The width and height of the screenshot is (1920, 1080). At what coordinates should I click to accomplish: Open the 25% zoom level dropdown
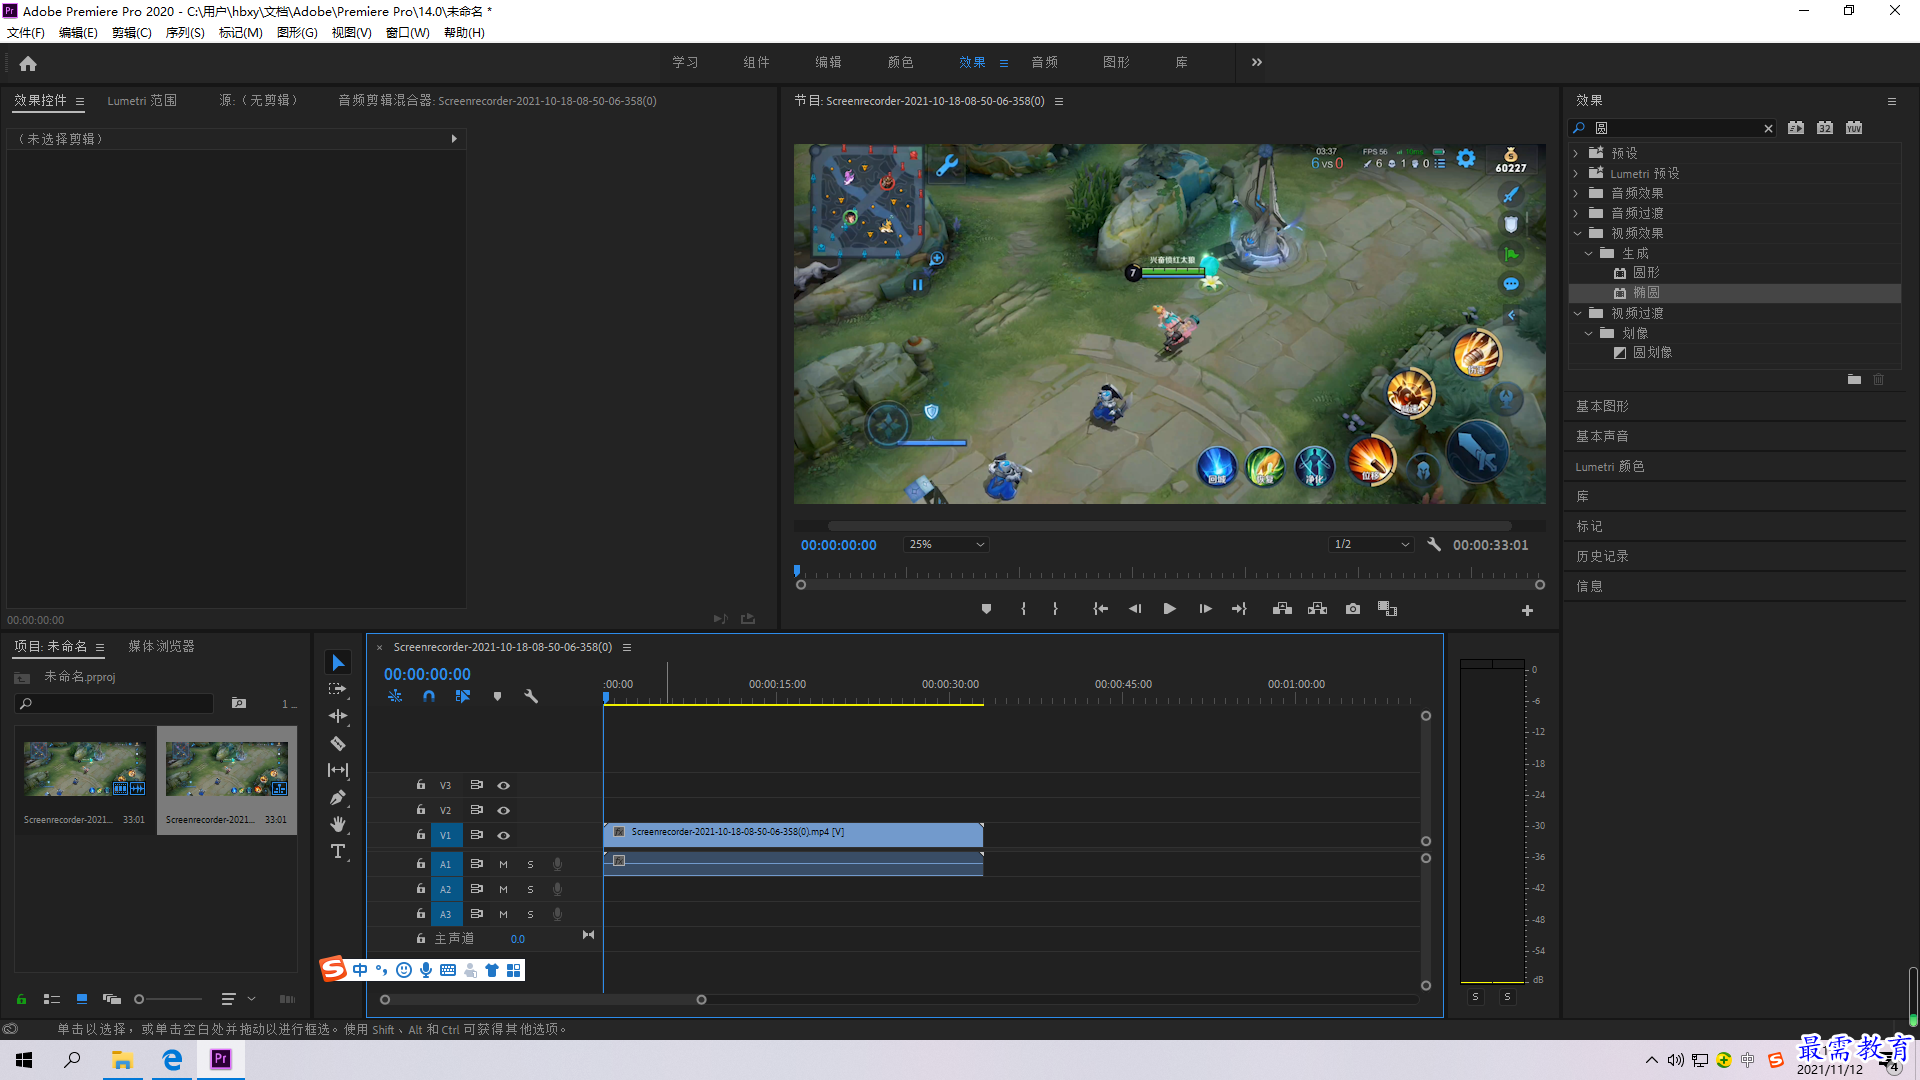coord(946,545)
